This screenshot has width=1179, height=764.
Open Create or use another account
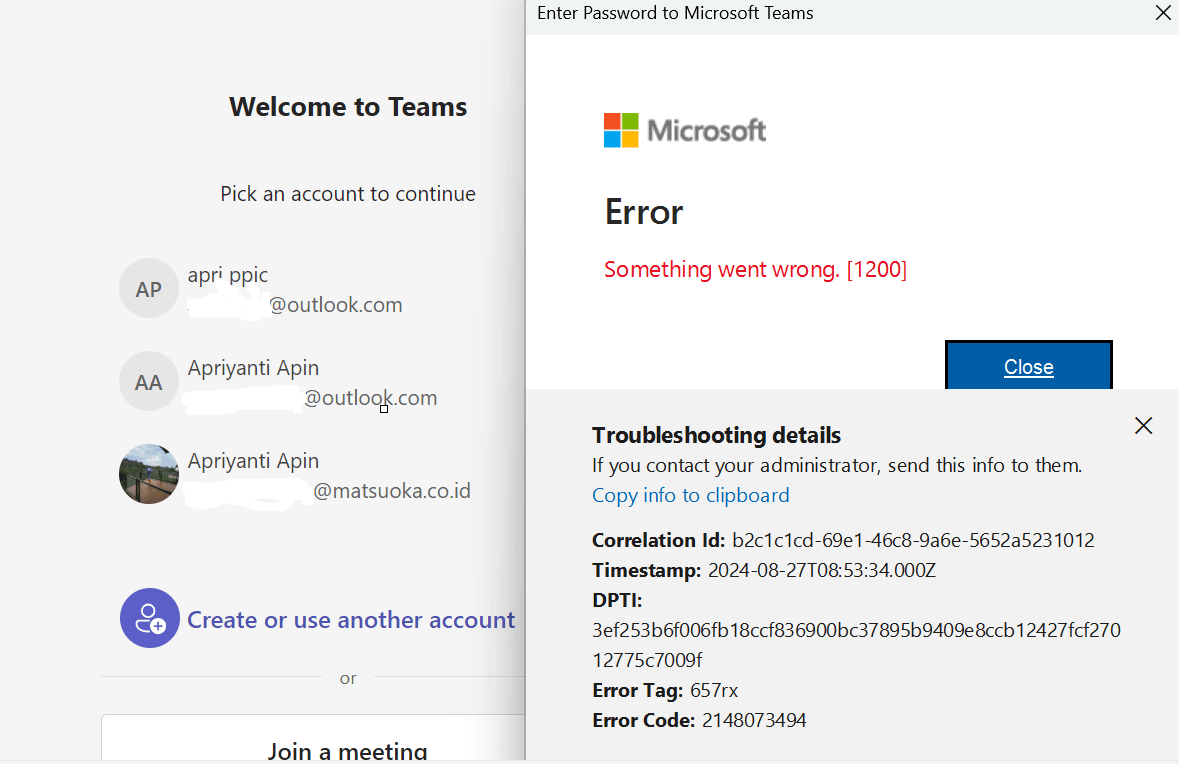350,620
